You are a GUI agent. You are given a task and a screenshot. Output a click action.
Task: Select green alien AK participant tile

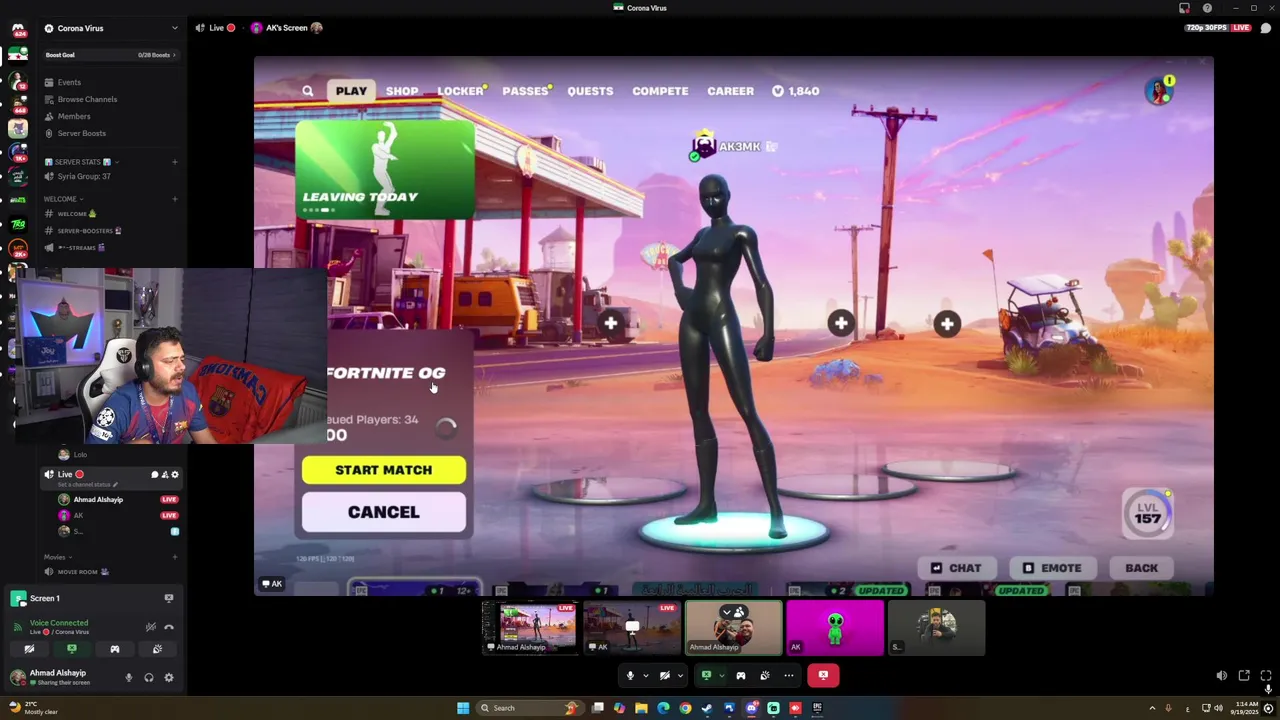[835, 628]
